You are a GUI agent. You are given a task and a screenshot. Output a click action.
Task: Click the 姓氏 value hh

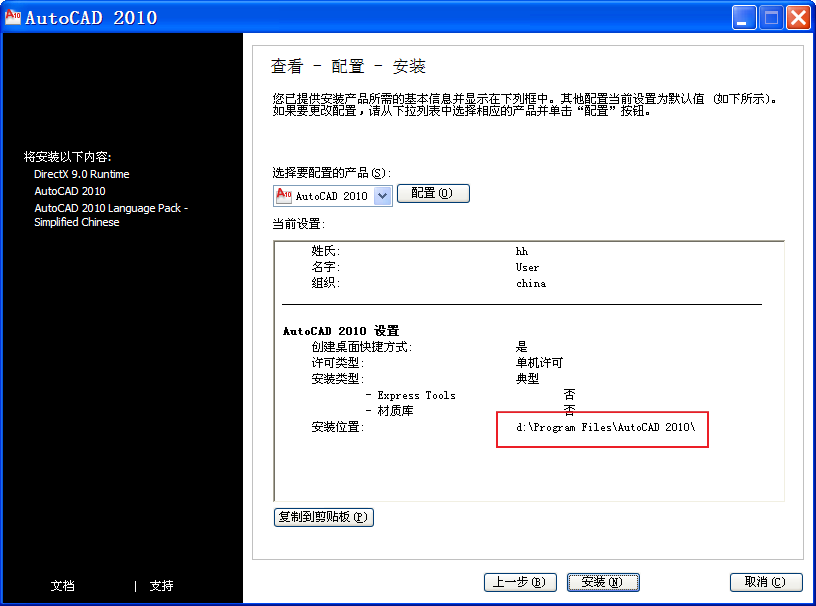coord(521,251)
